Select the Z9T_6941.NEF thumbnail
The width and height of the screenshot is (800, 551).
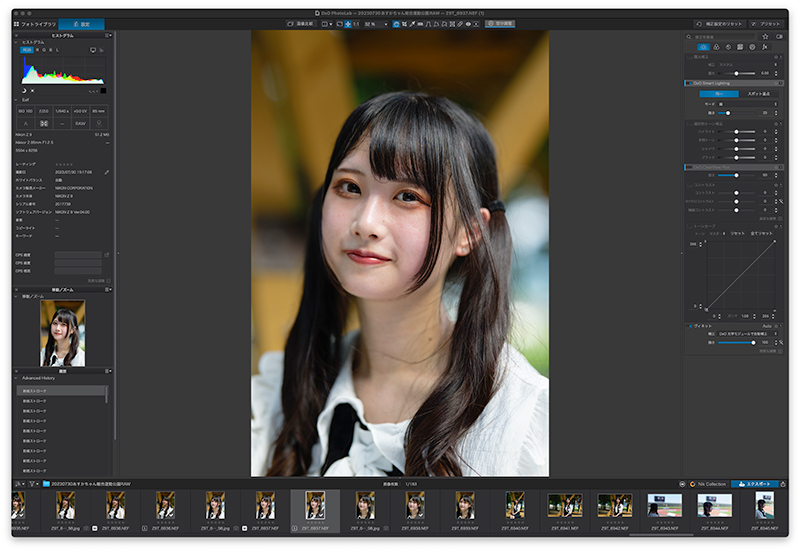coord(564,510)
